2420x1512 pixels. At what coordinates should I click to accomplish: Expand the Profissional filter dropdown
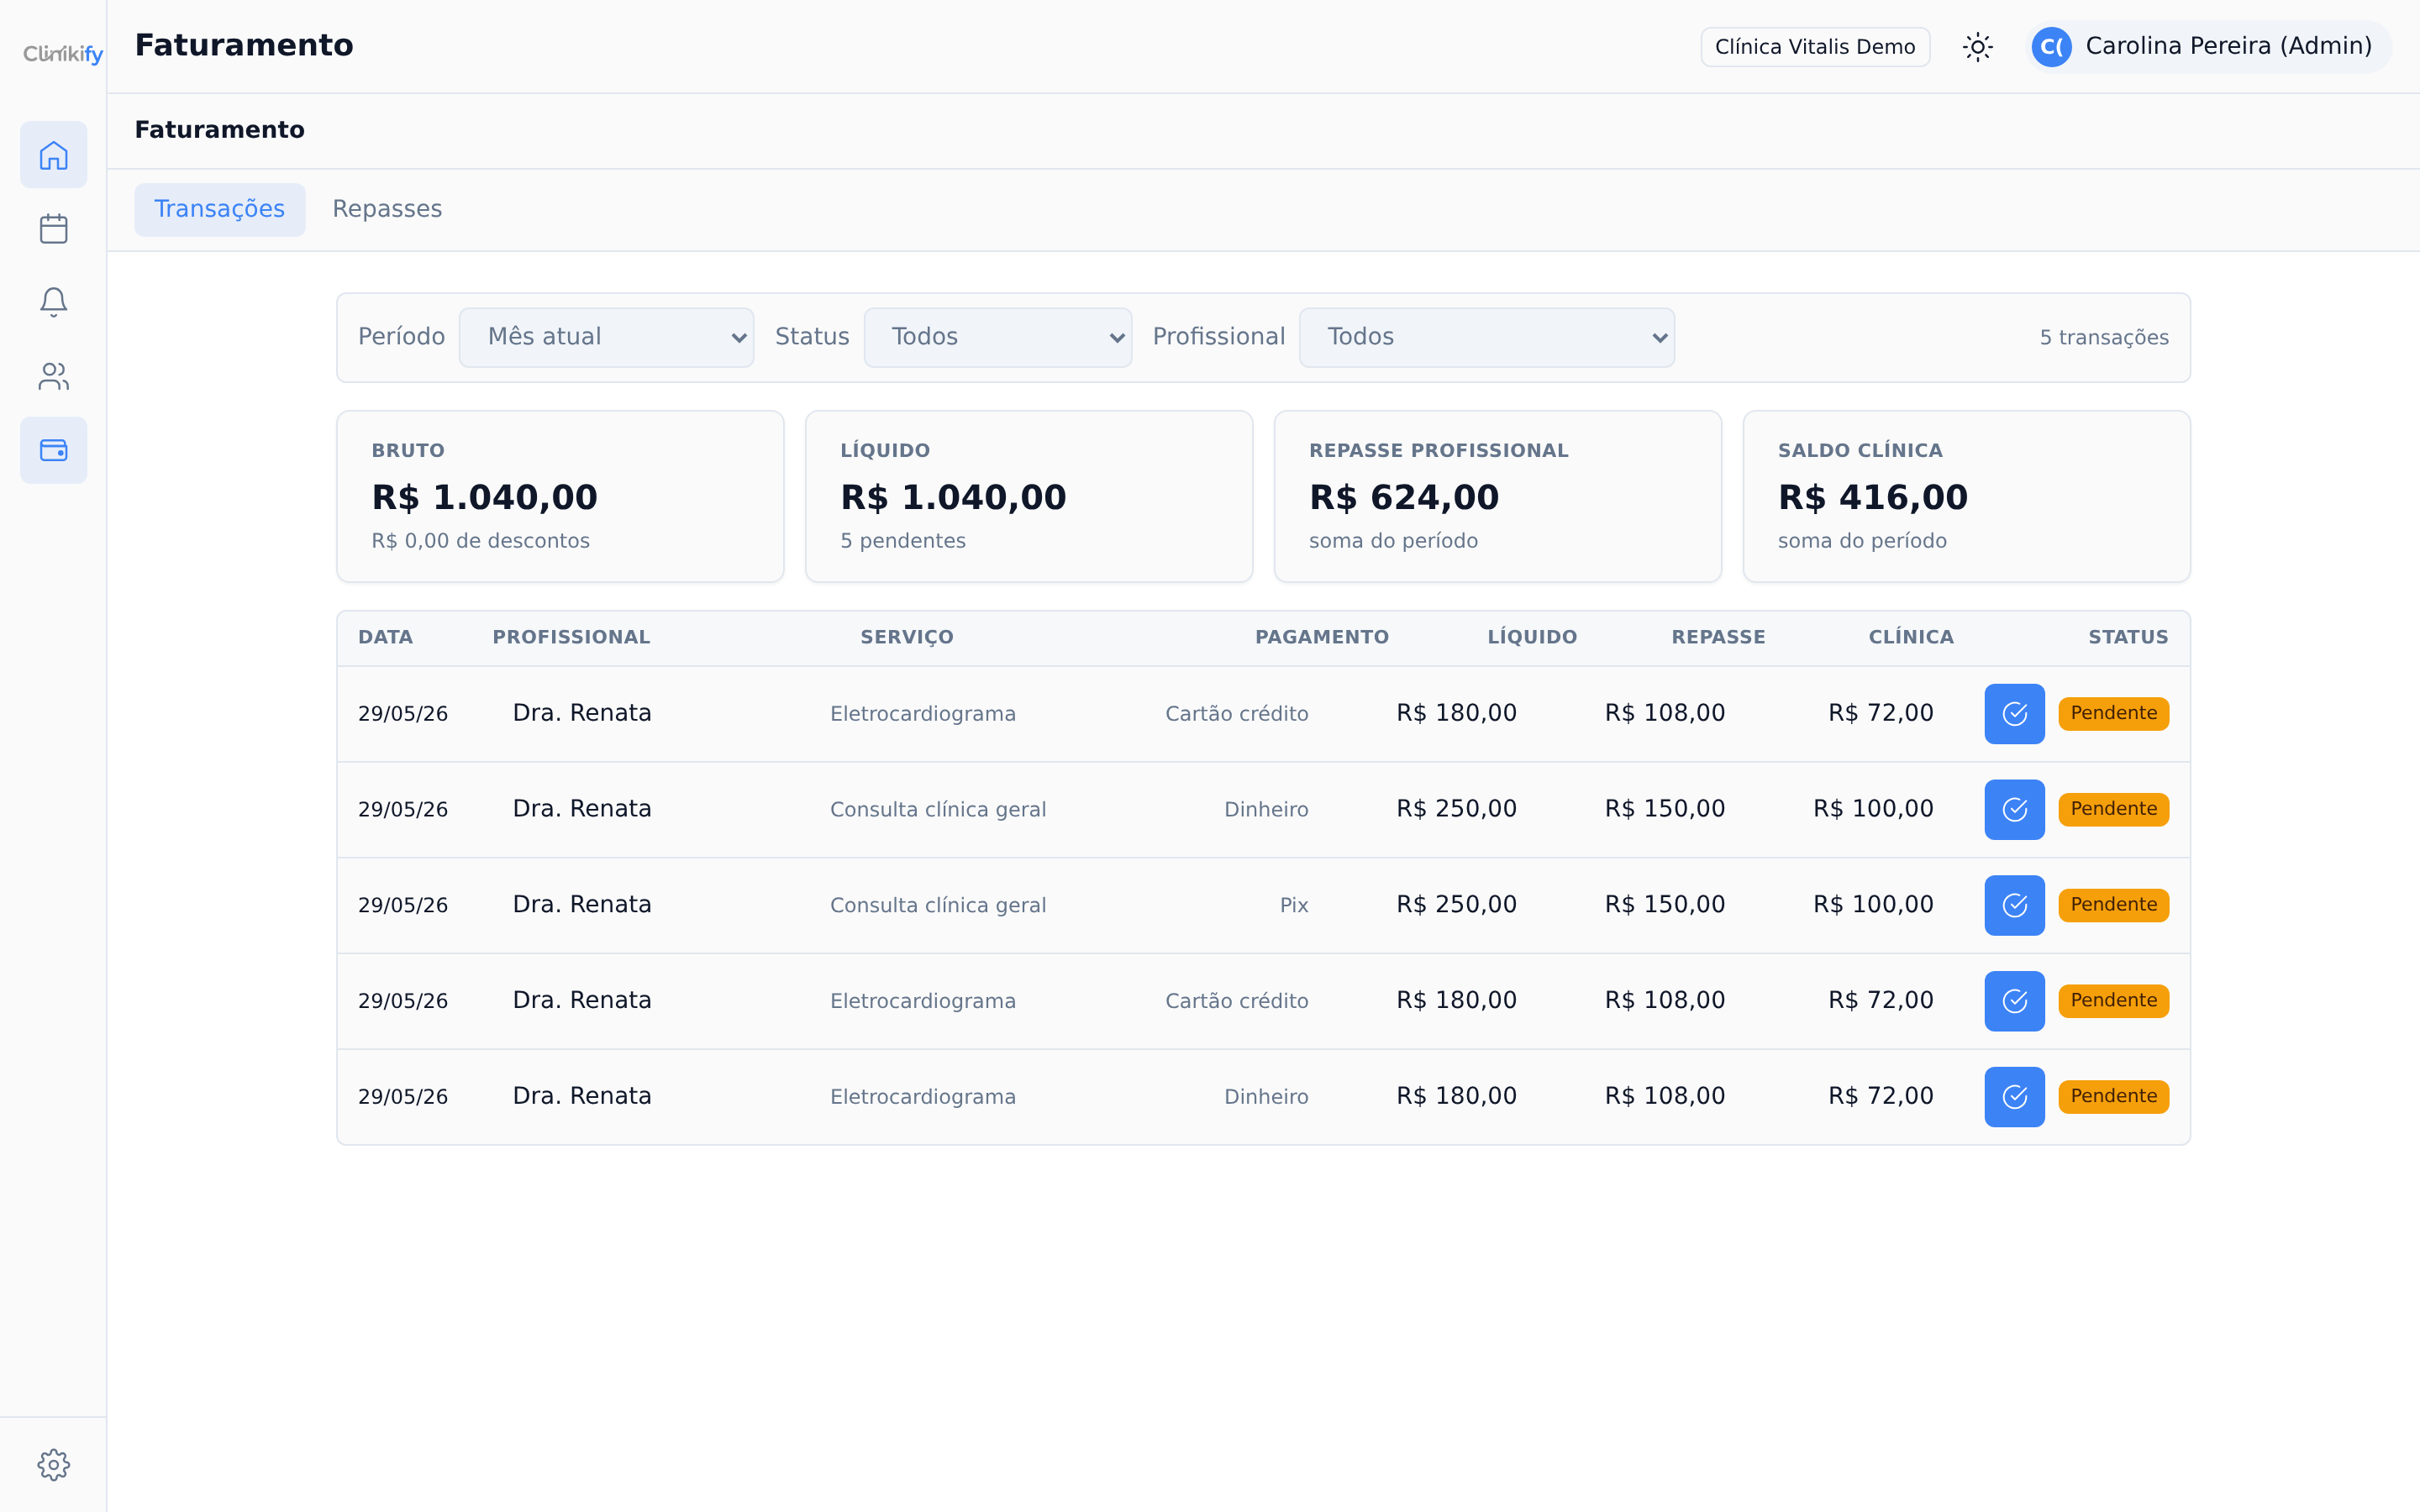click(x=1486, y=337)
